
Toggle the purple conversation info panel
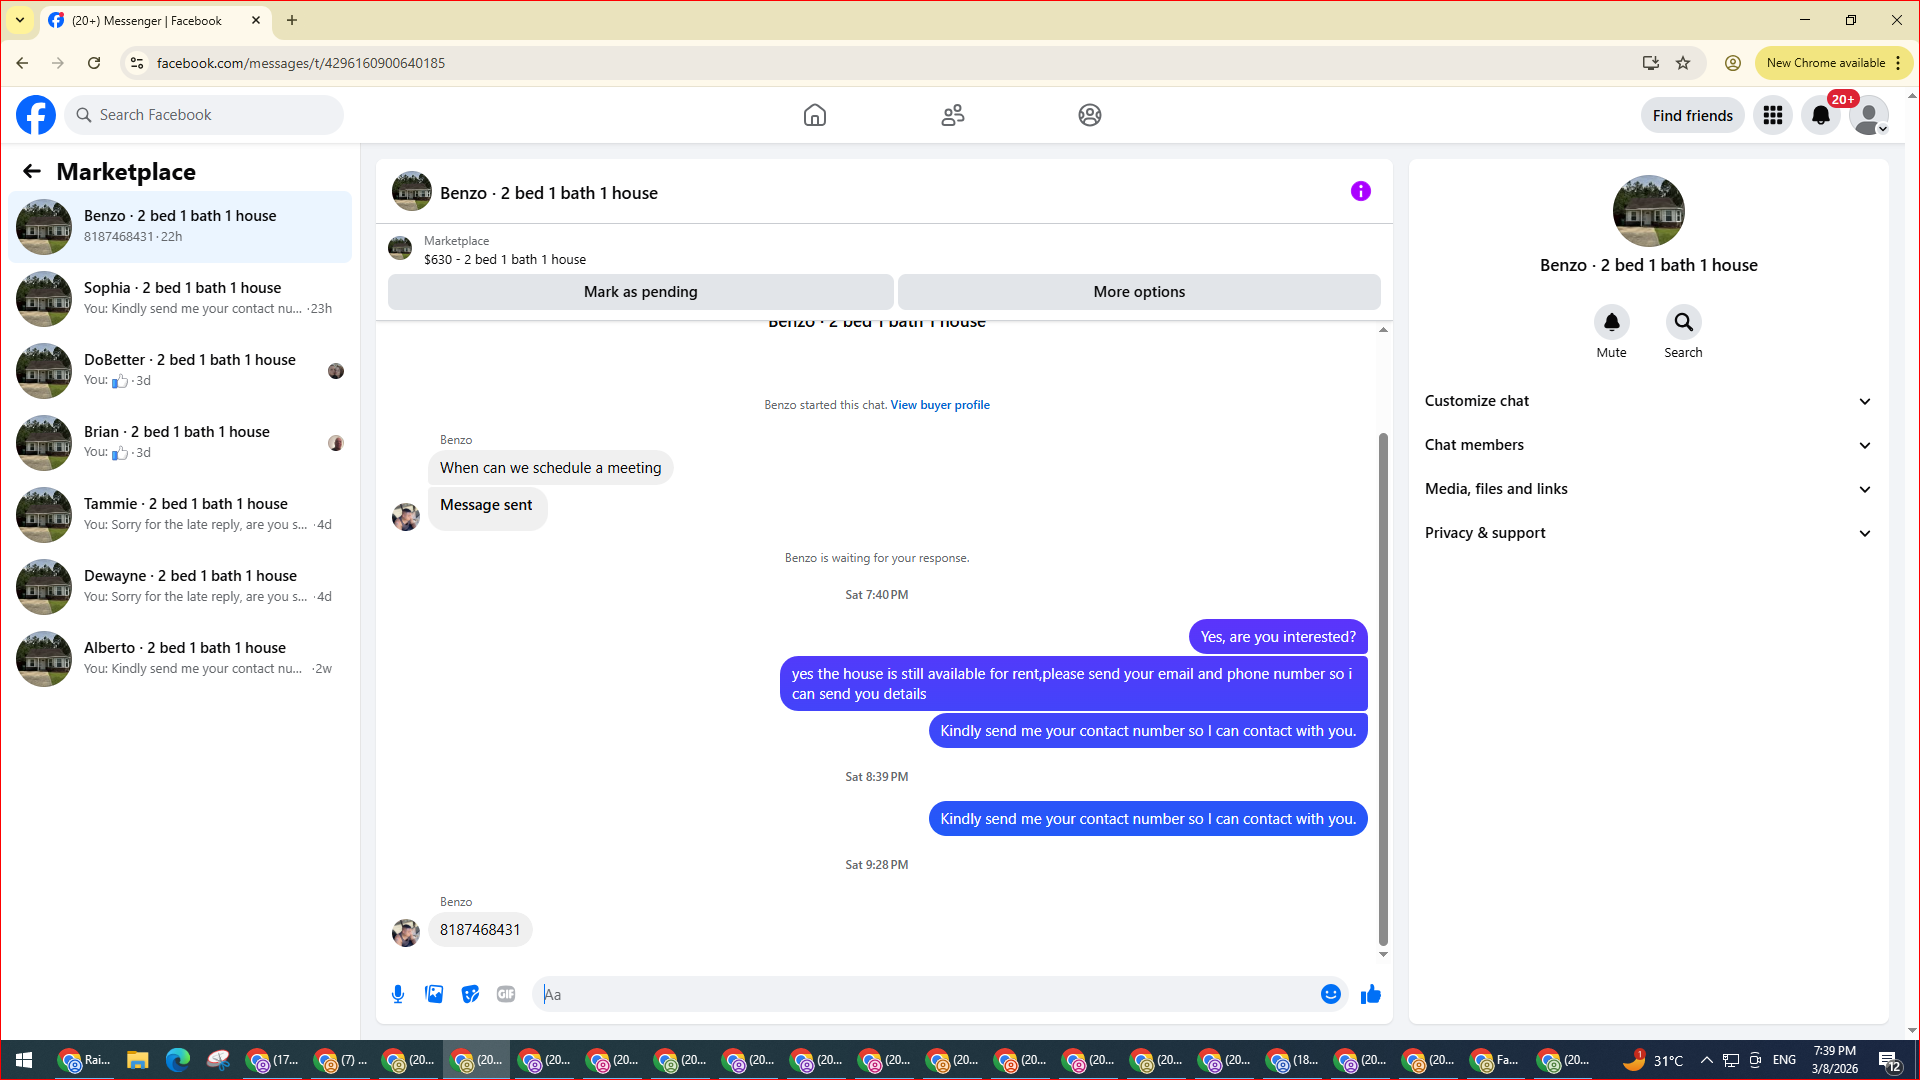pyautogui.click(x=1360, y=191)
